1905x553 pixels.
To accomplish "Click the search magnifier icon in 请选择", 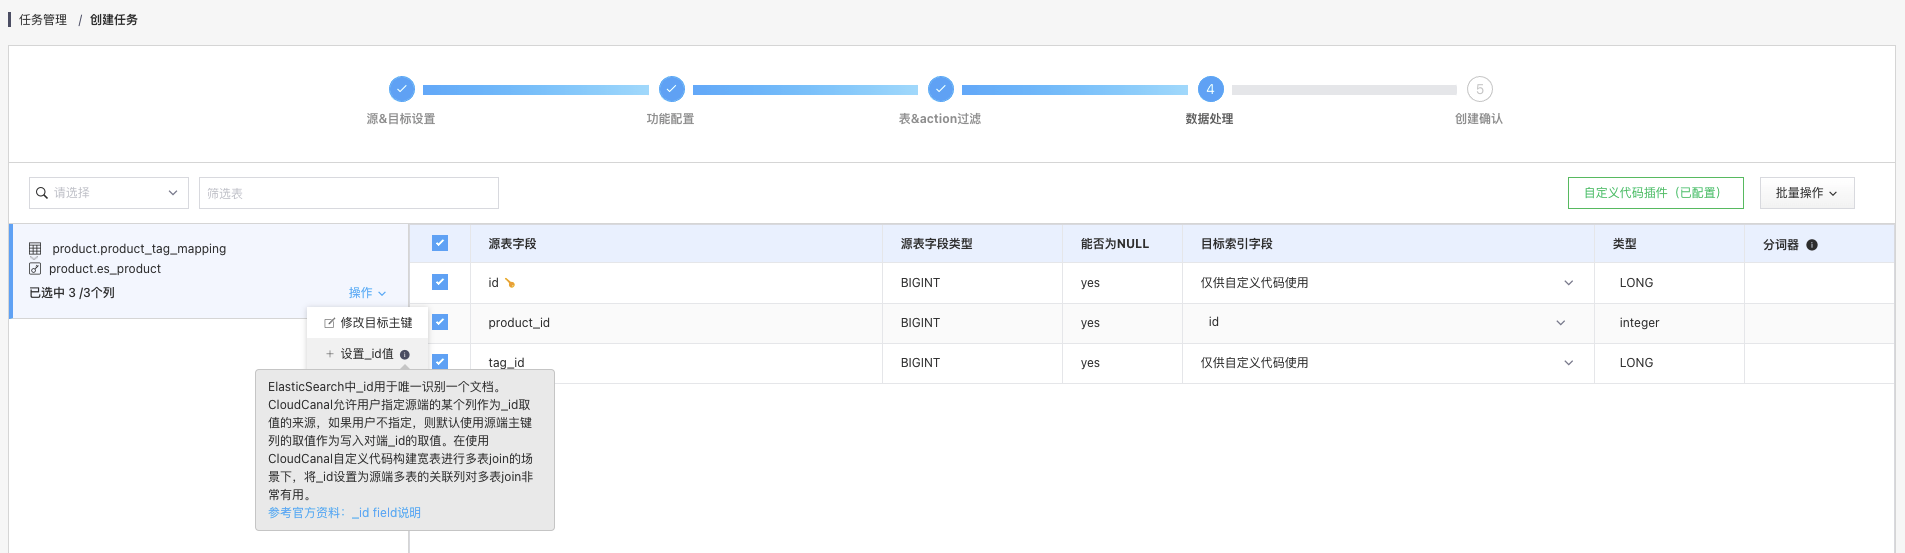I will [x=42, y=193].
